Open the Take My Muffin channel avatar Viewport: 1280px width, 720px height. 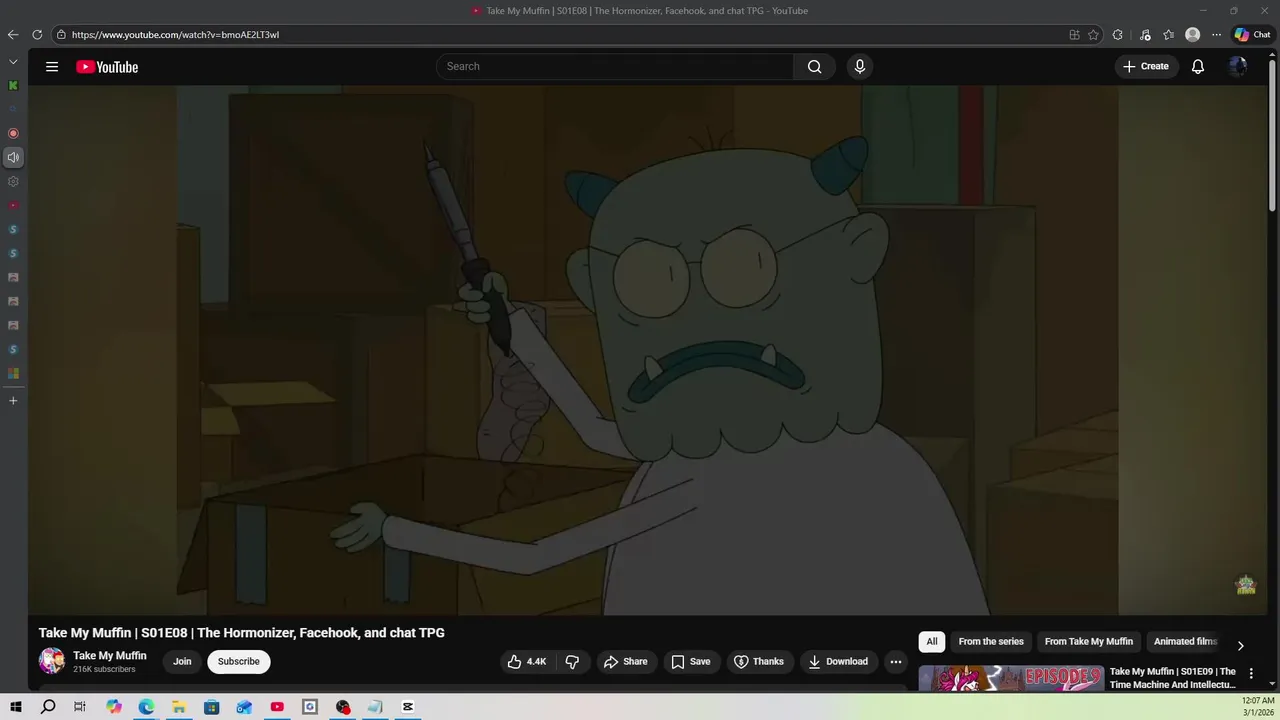coord(52,661)
